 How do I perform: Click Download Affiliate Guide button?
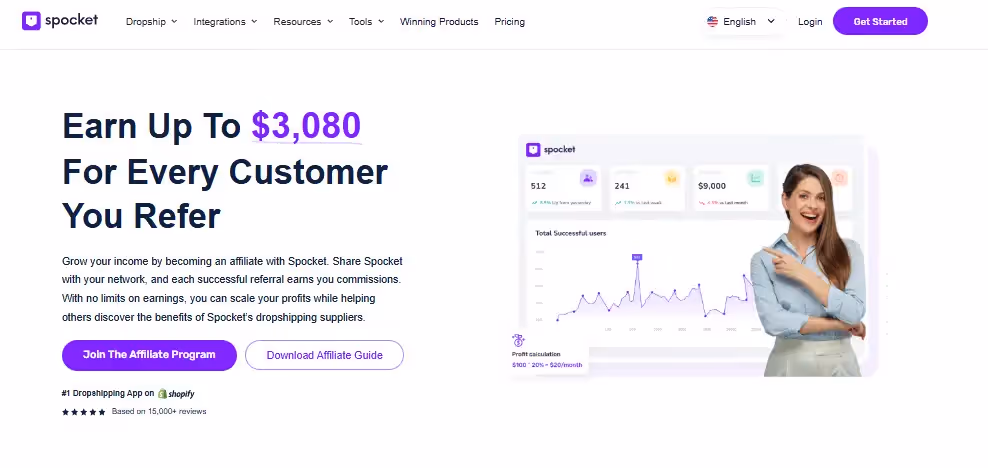325,355
